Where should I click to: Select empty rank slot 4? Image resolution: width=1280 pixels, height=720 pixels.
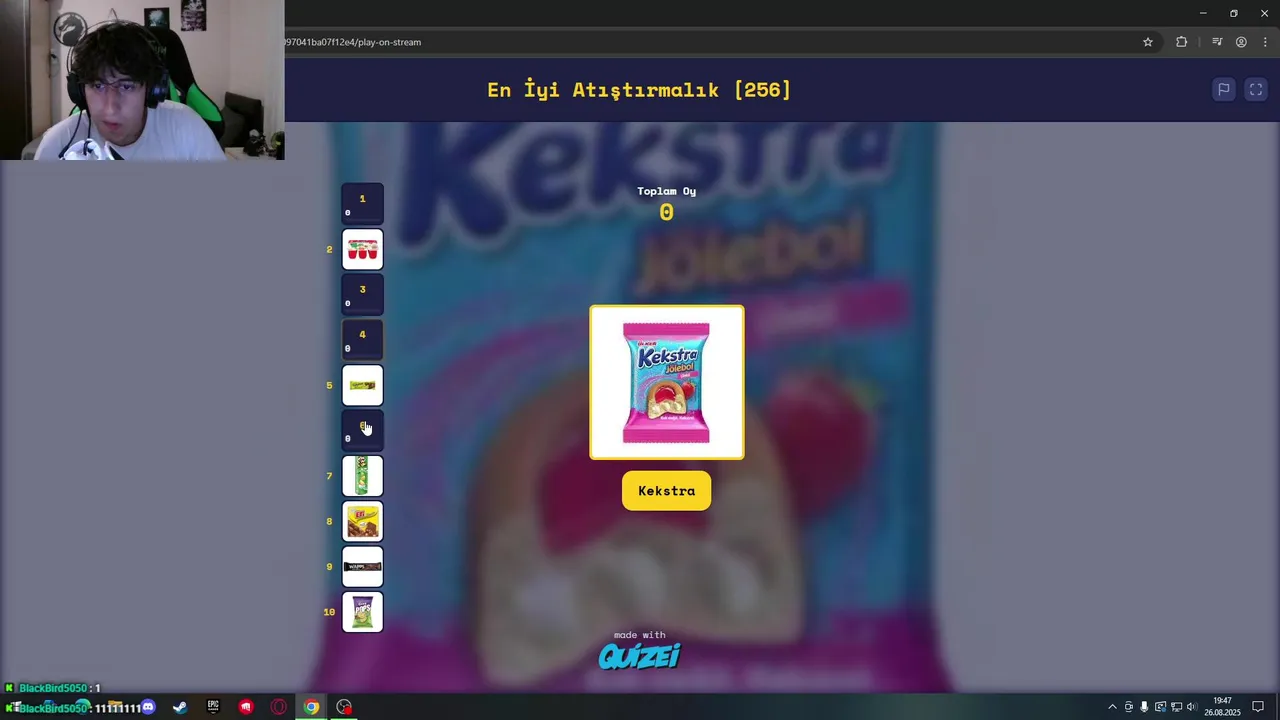362,340
